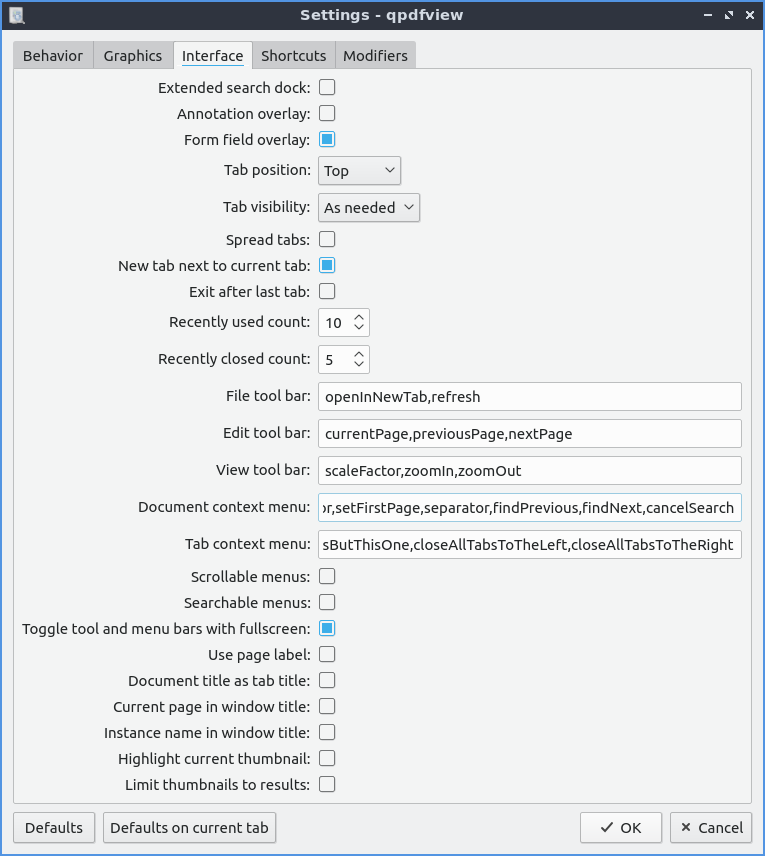Disable New tab next to current tab

pyautogui.click(x=327, y=266)
